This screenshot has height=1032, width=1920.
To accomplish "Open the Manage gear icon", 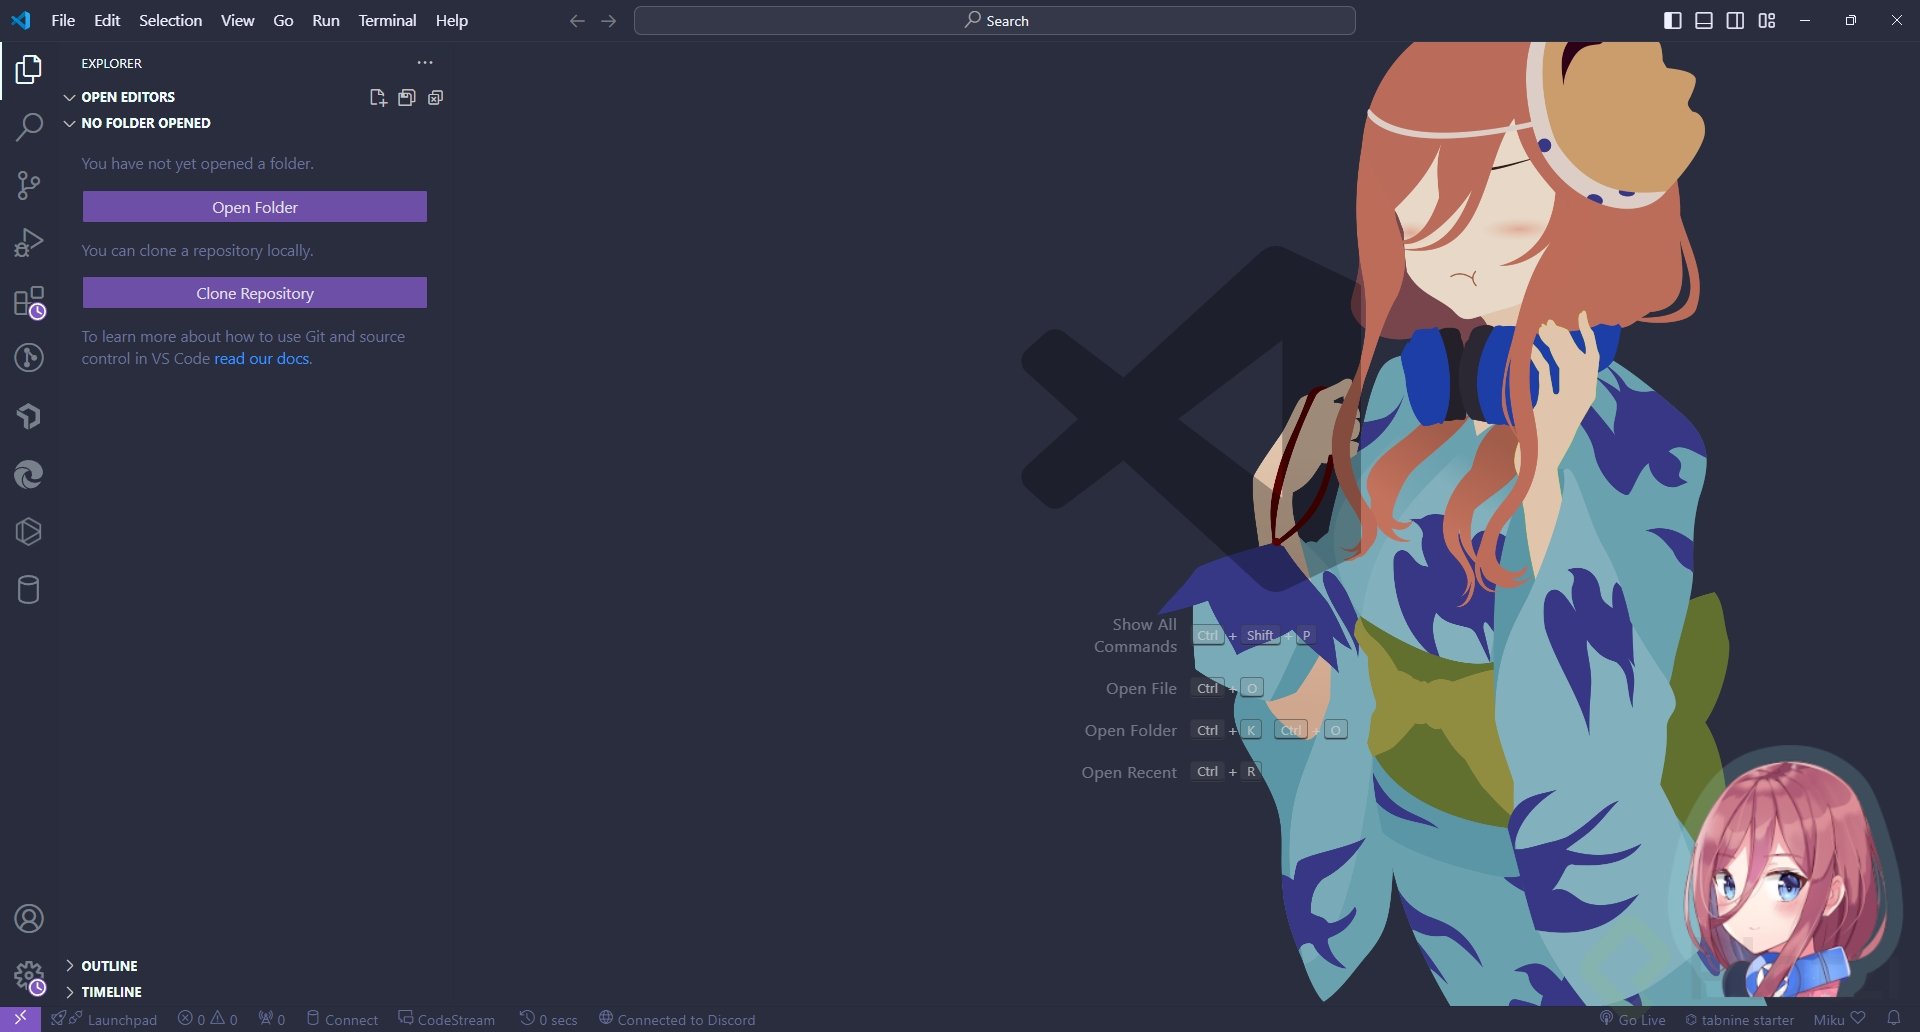I will pos(29,977).
